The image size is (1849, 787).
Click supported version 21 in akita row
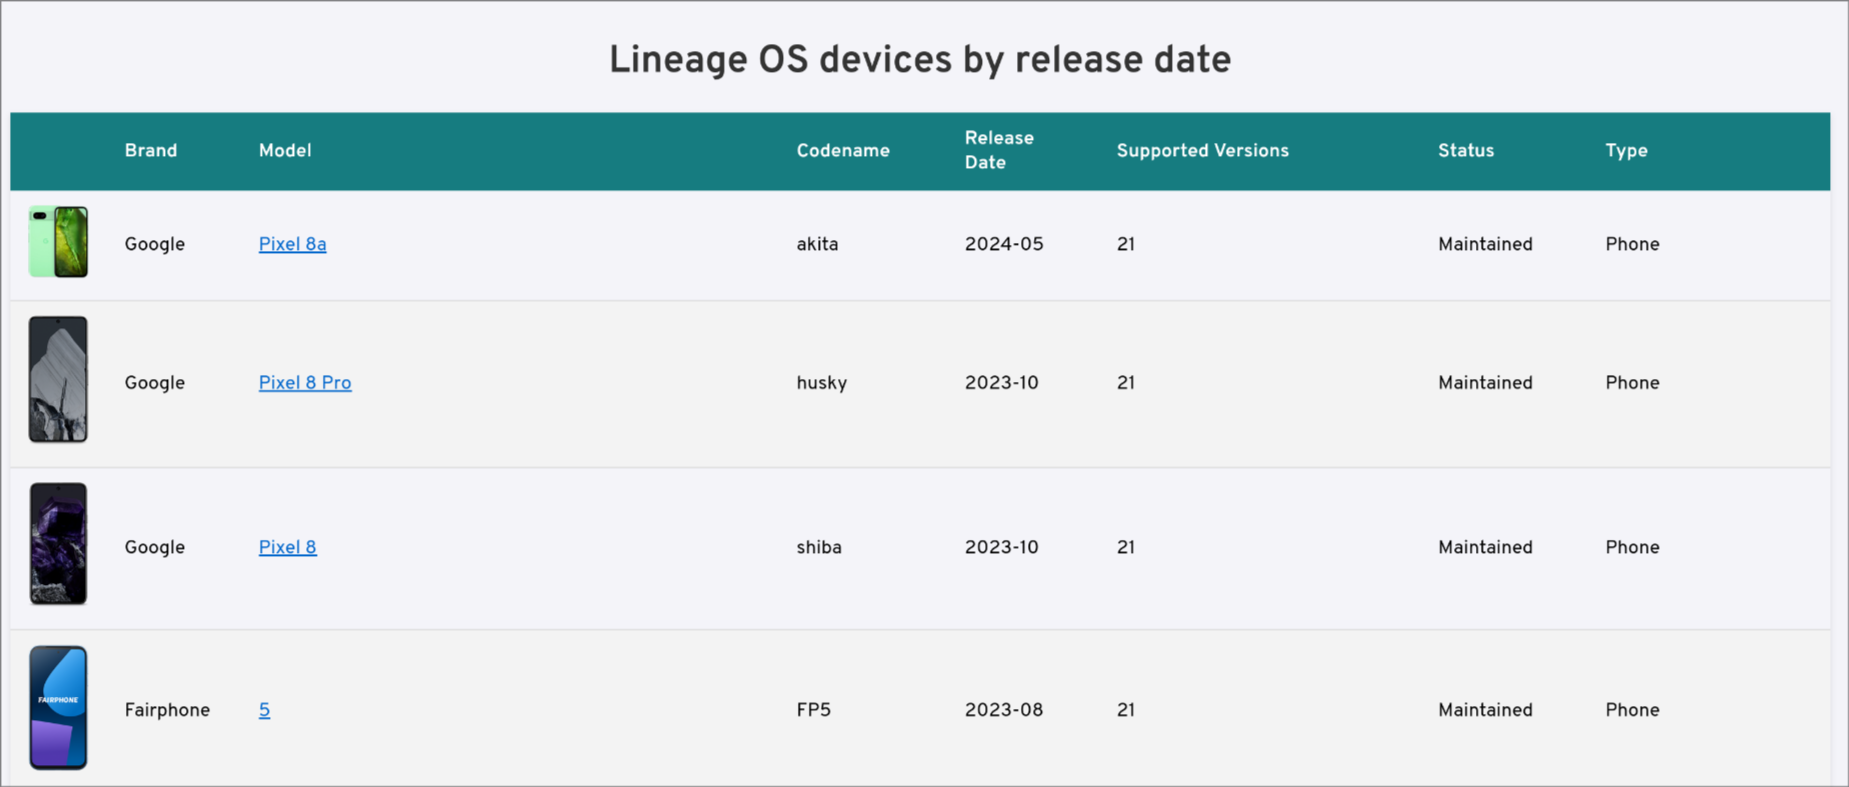pos(1125,244)
